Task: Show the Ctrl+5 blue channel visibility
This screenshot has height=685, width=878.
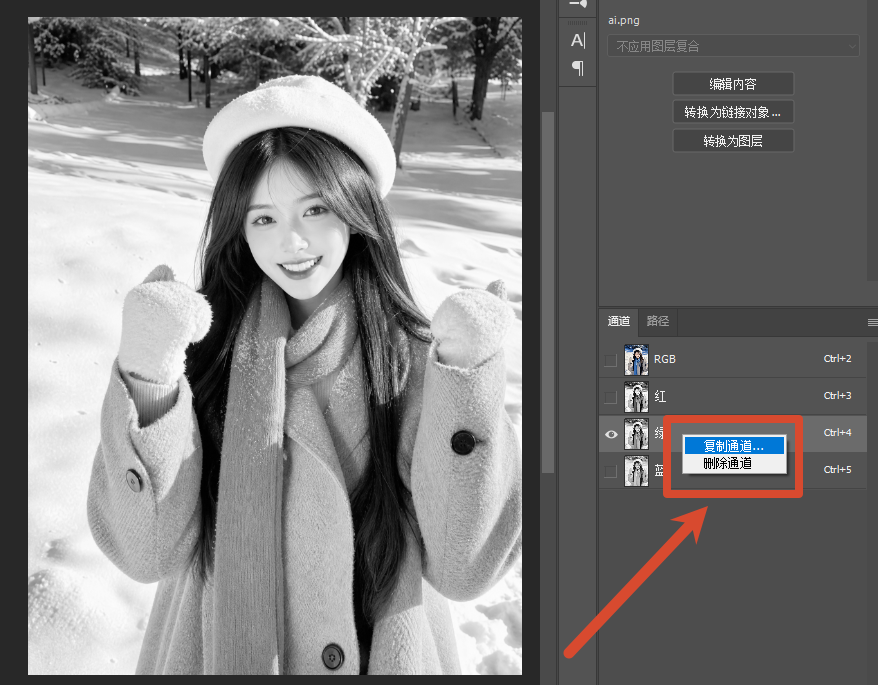Action: point(611,471)
